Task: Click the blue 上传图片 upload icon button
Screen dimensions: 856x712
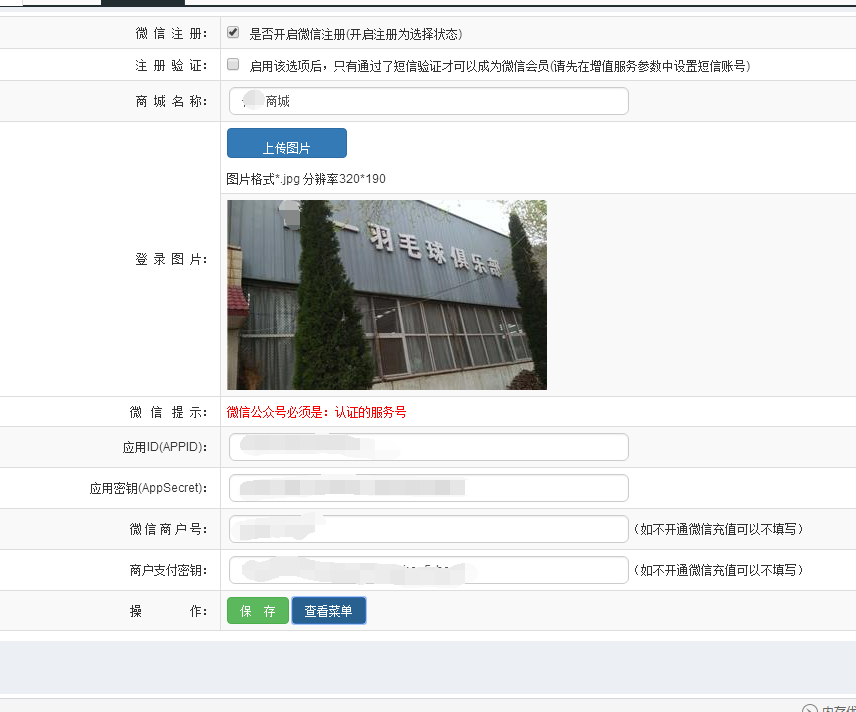Action: click(286, 143)
